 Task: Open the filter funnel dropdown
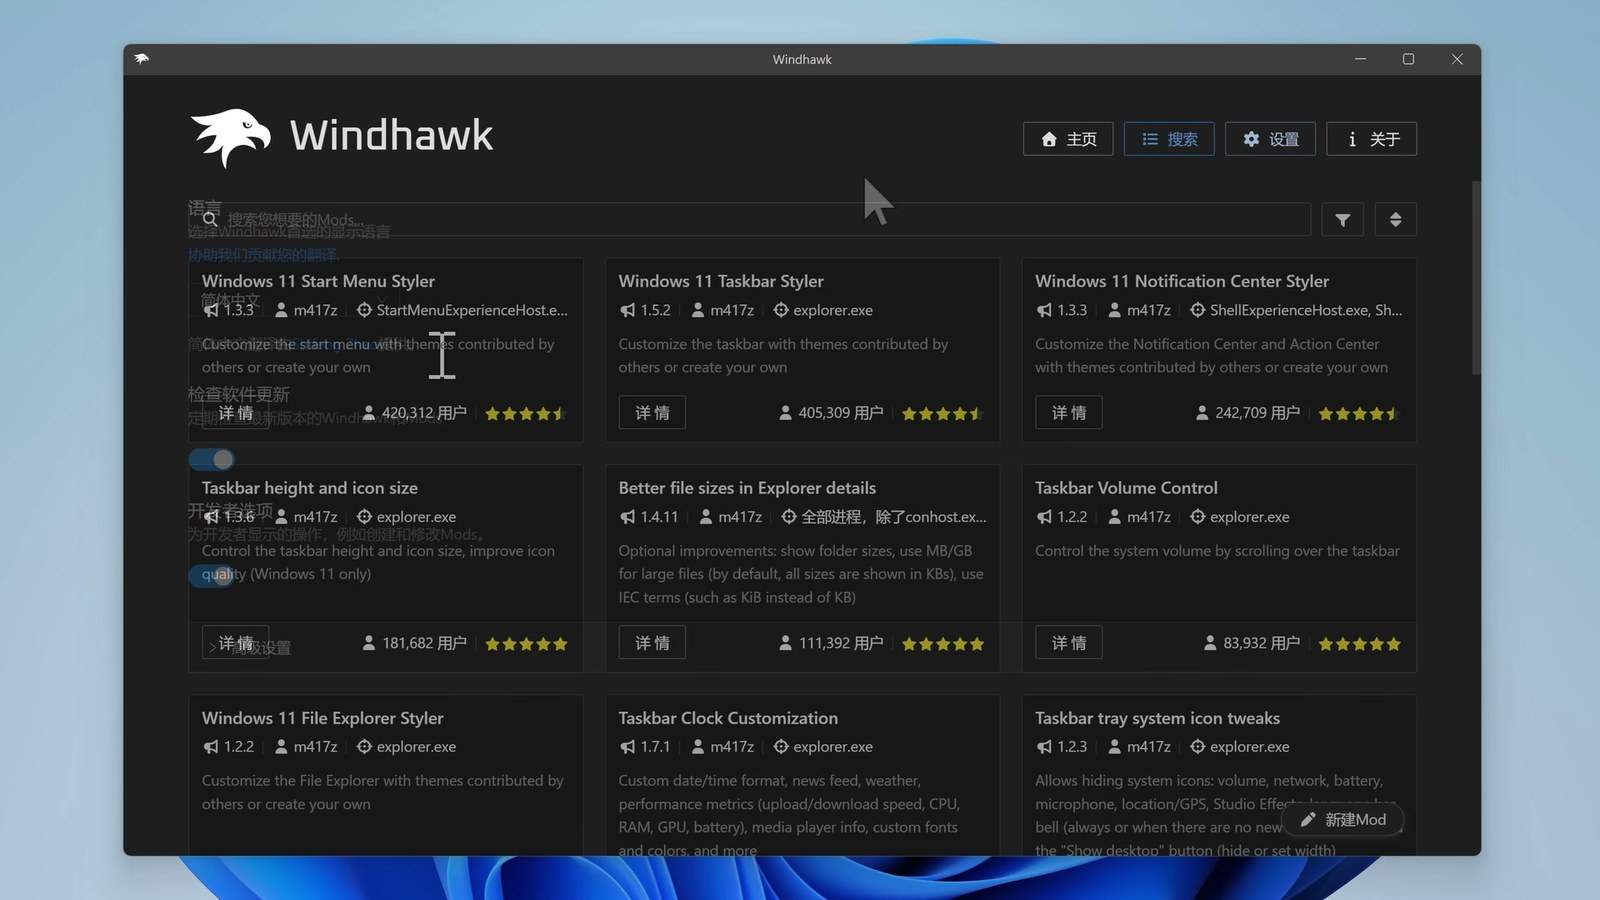(1343, 220)
